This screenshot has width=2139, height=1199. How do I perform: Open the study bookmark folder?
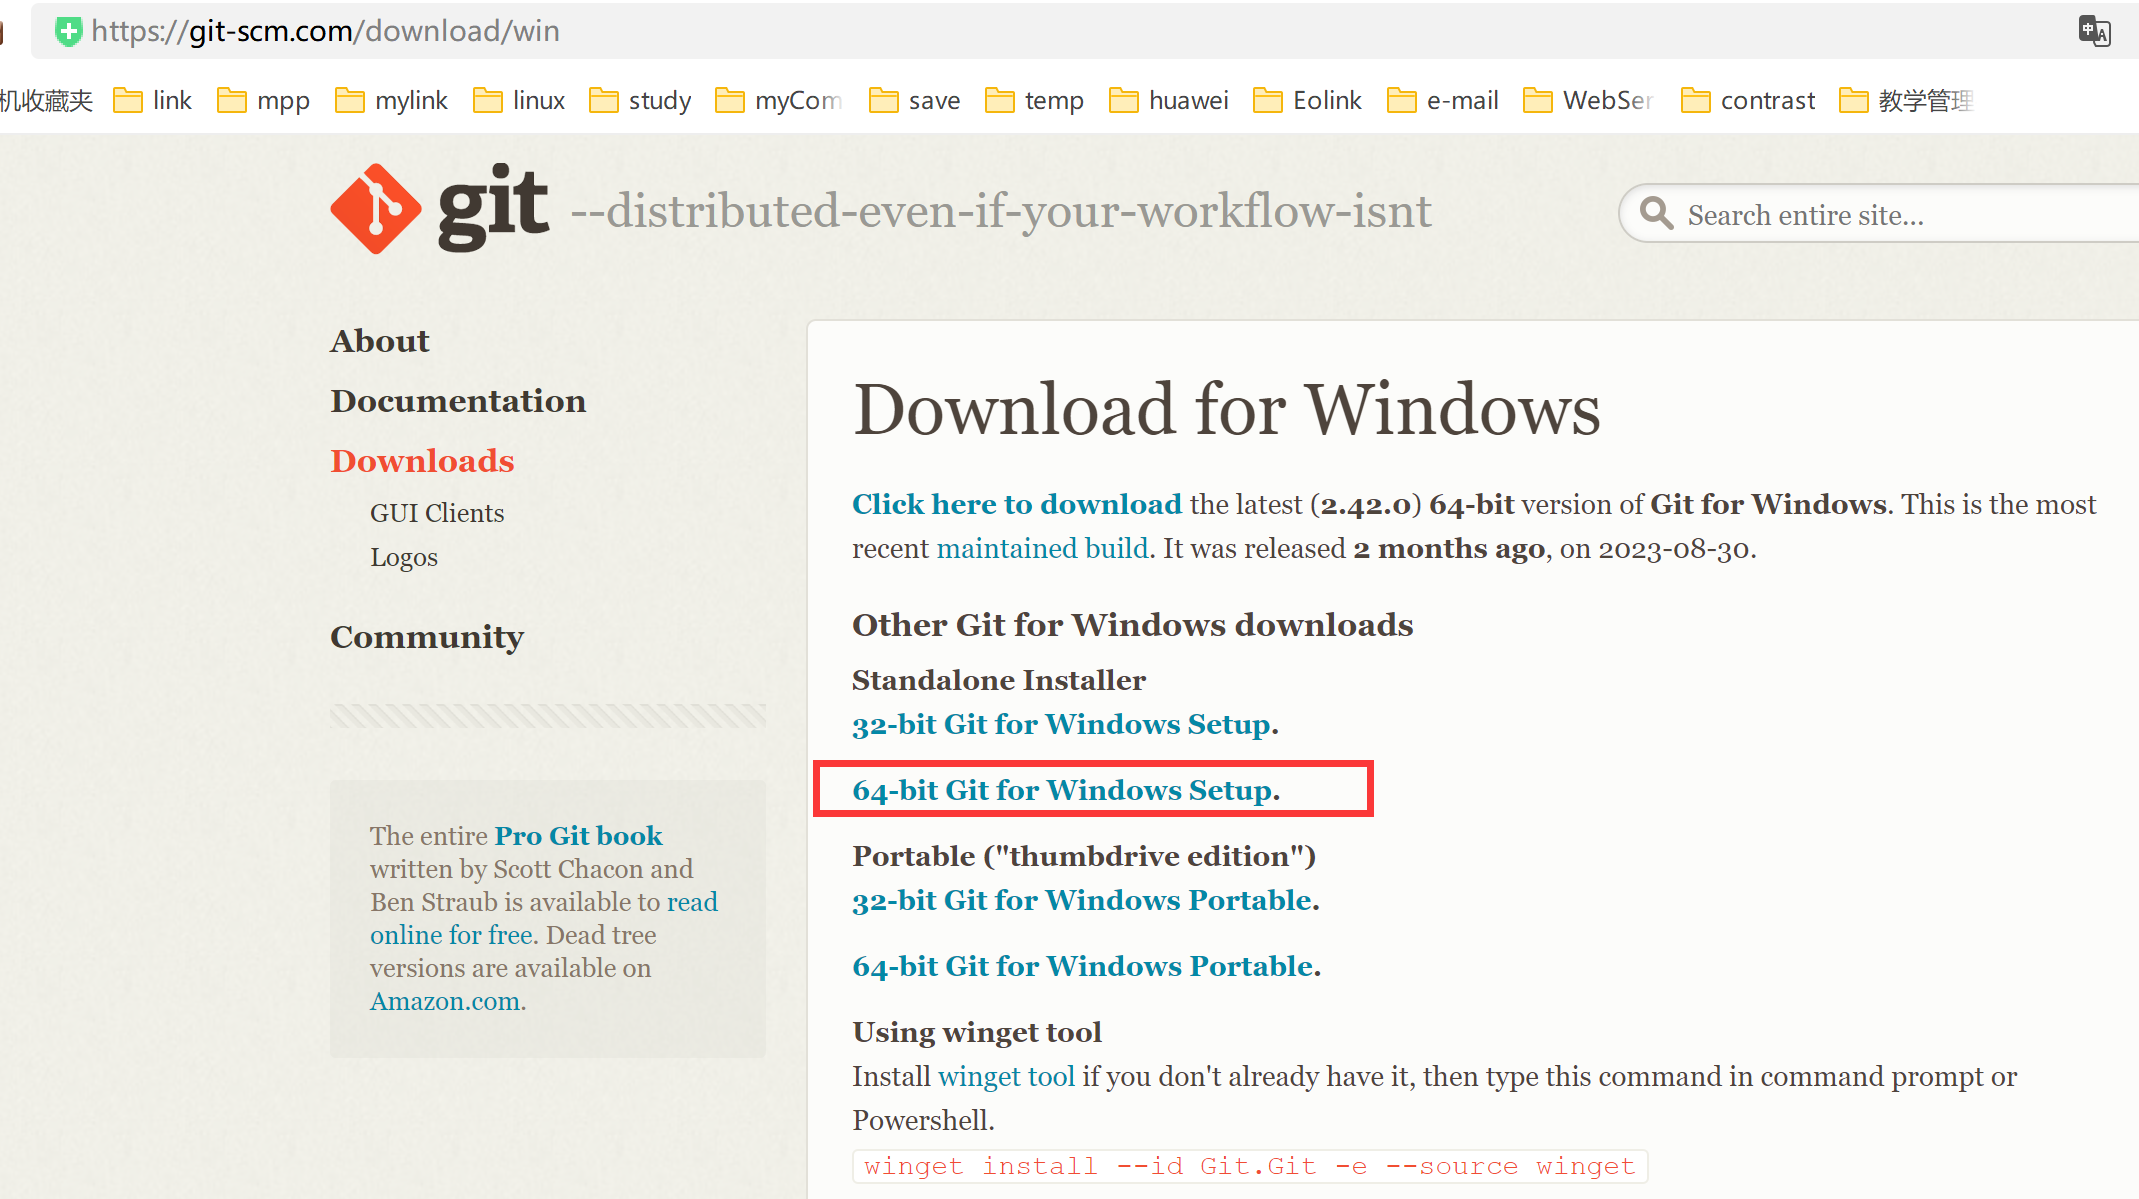(x=641, y=100)
